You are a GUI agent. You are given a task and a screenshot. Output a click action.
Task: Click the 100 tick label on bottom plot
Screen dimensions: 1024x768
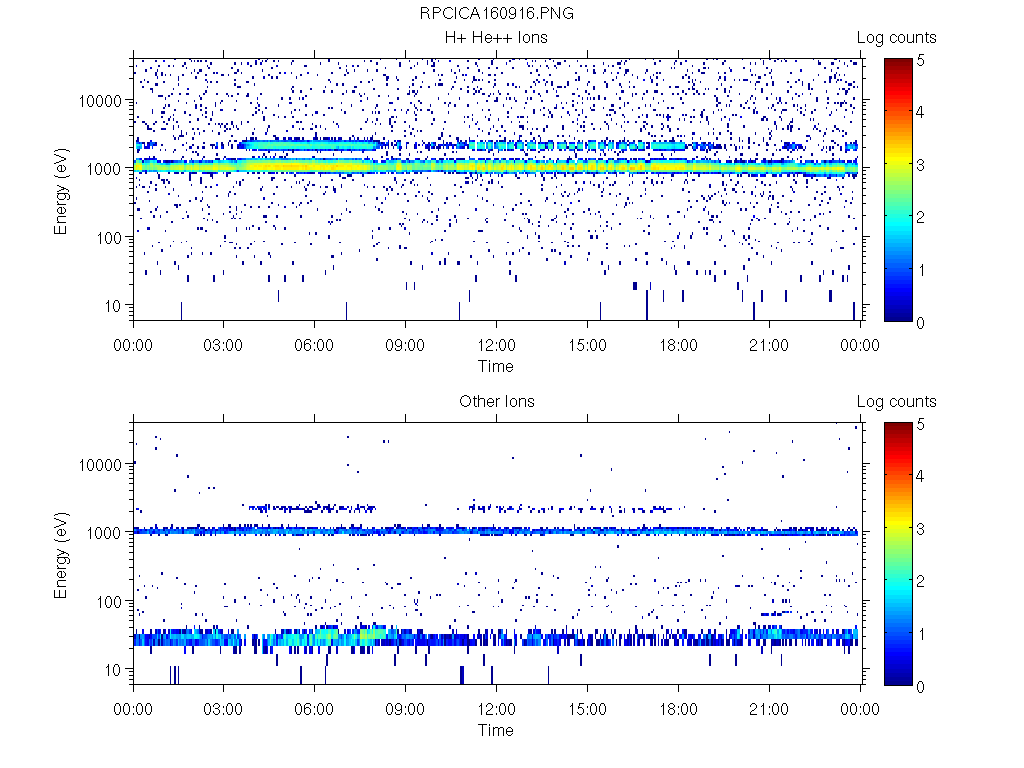[108, 601]
